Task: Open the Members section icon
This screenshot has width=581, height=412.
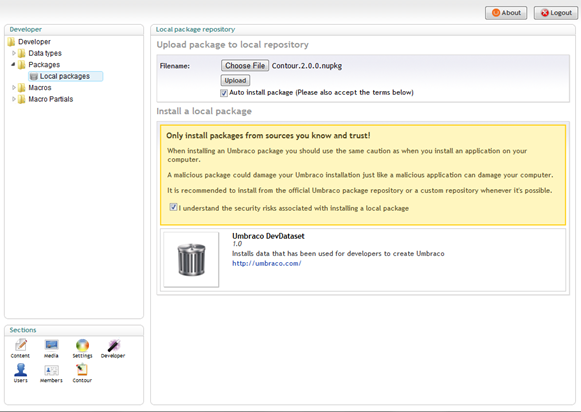Action: tap(51, 370)
